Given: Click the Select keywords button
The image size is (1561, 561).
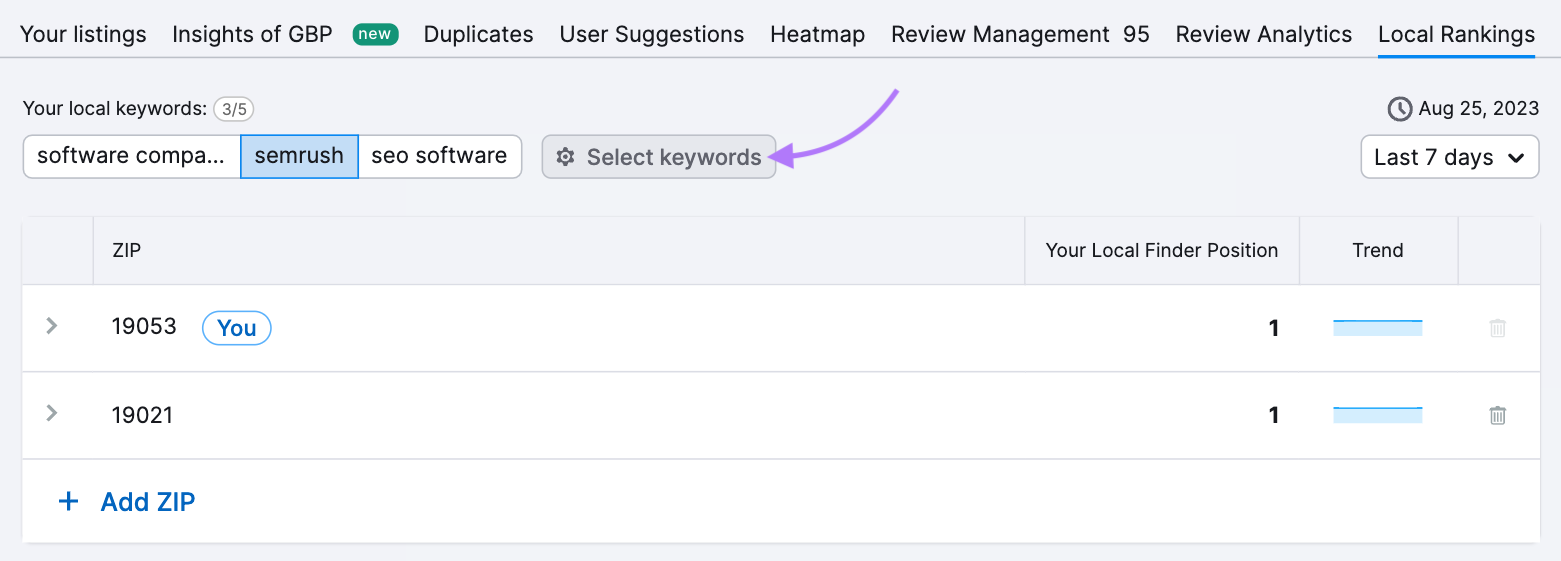Looking at the screenshot, I should (x=659, y=157).
